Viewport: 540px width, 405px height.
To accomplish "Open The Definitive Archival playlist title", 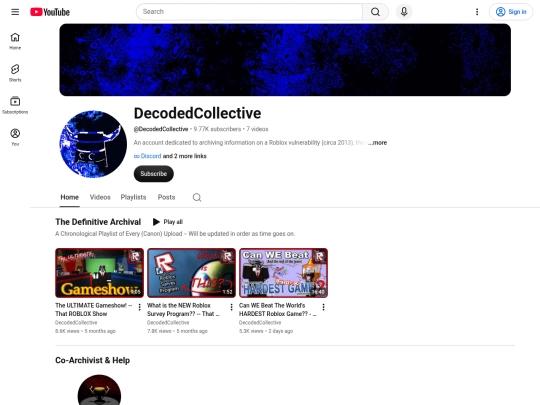I will (x=98, y=222).
